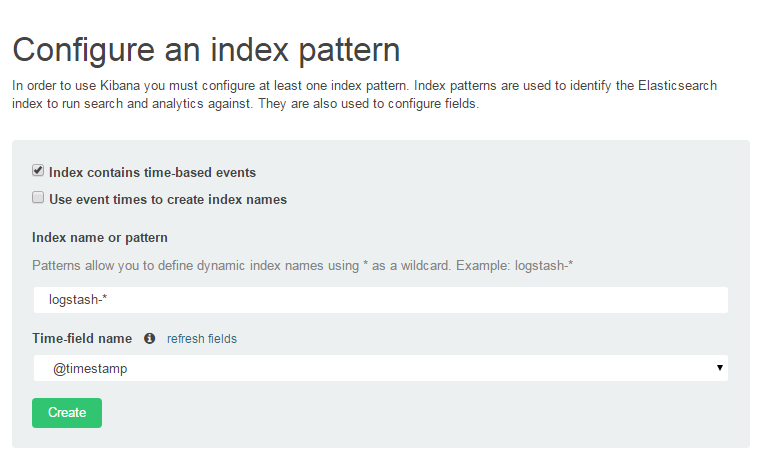Click the 'Use event times to create index names' label
761x467 pixels.
click(168, 200)
